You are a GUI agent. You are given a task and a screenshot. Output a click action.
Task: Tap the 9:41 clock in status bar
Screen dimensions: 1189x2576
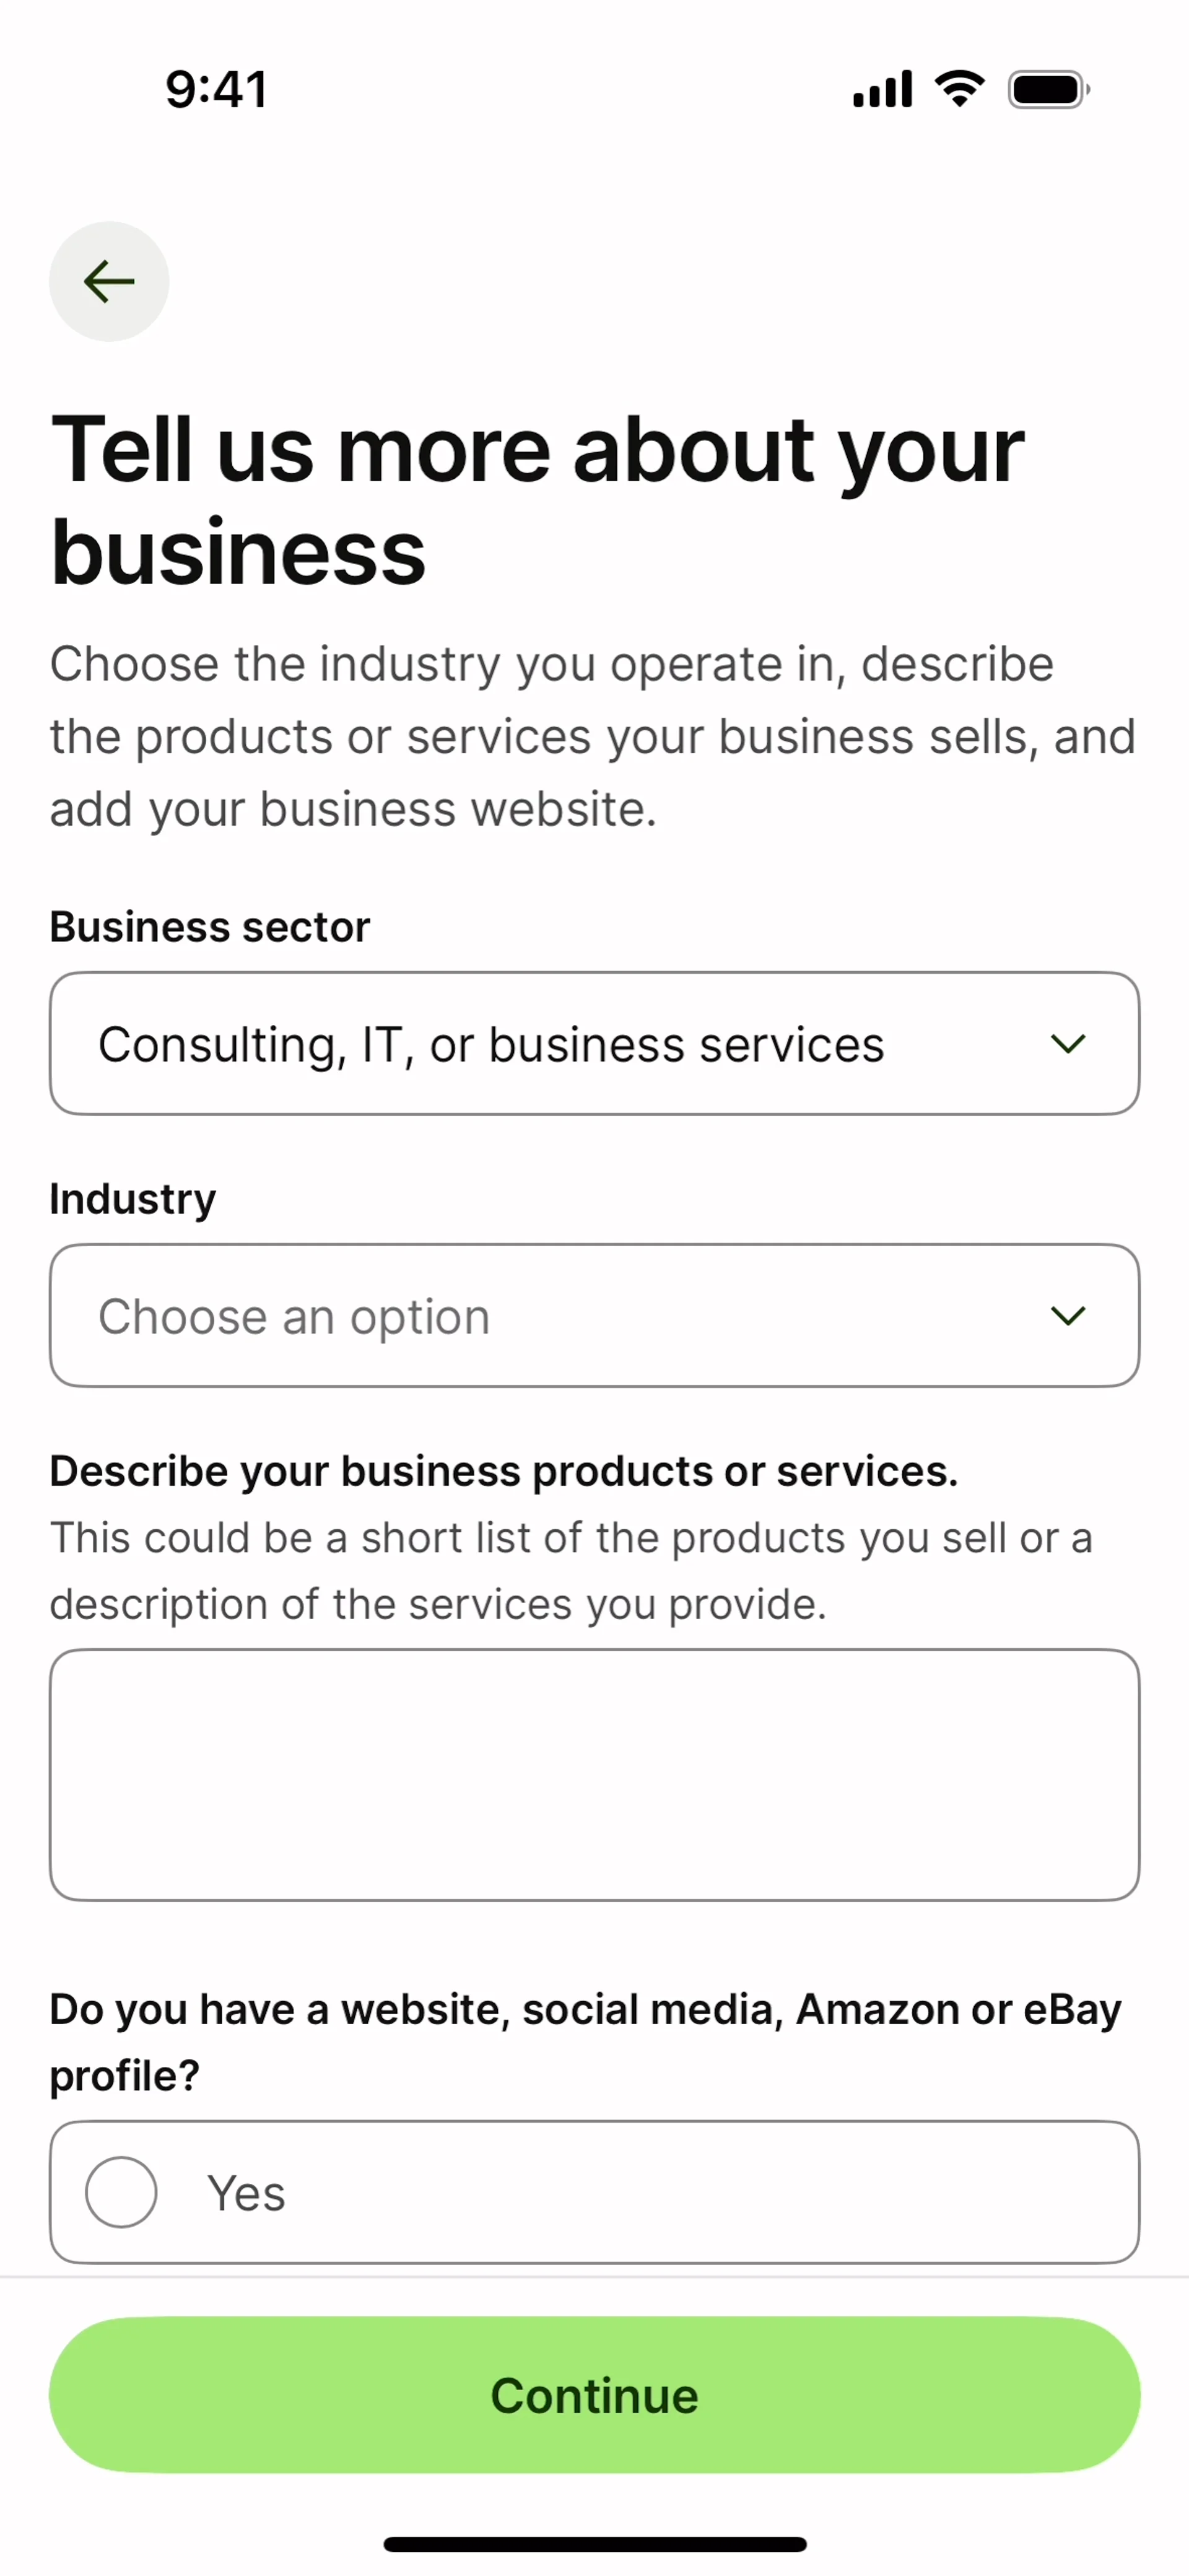tap(216, 90)
